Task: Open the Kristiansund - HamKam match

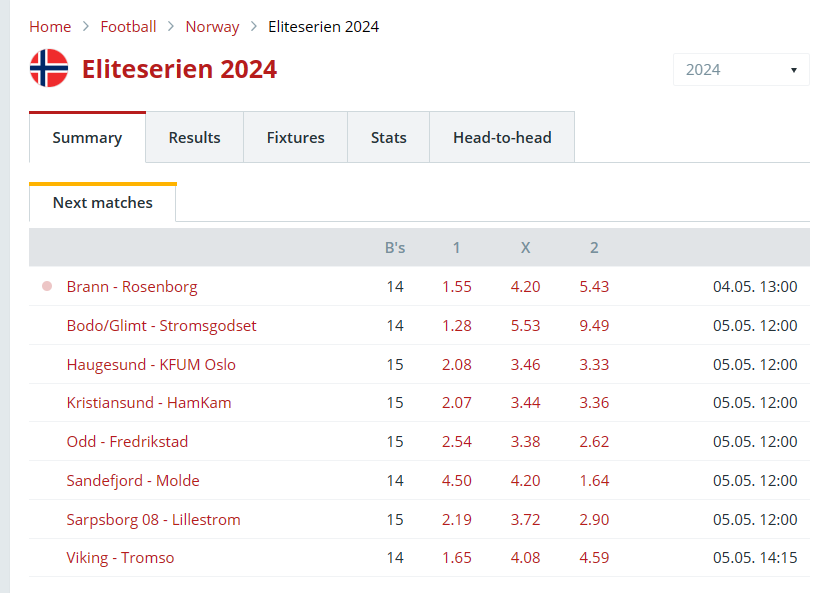Action: pos(149,402)
